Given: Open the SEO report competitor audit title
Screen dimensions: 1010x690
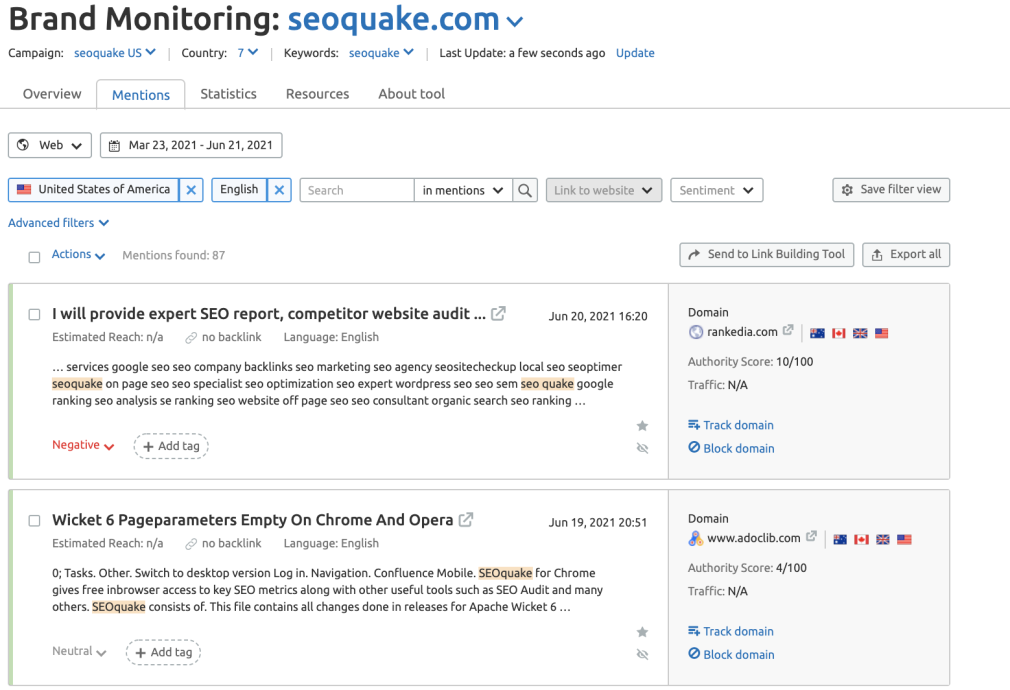Looking at the screenshot, I should coord(269,314).
